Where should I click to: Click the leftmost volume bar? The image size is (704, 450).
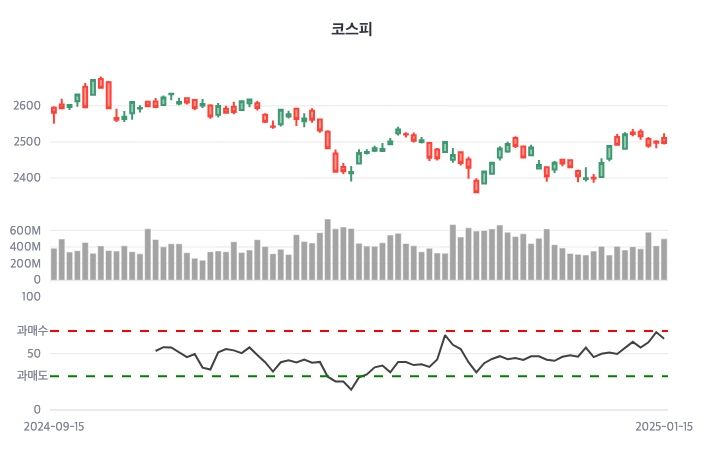(54, 264)
